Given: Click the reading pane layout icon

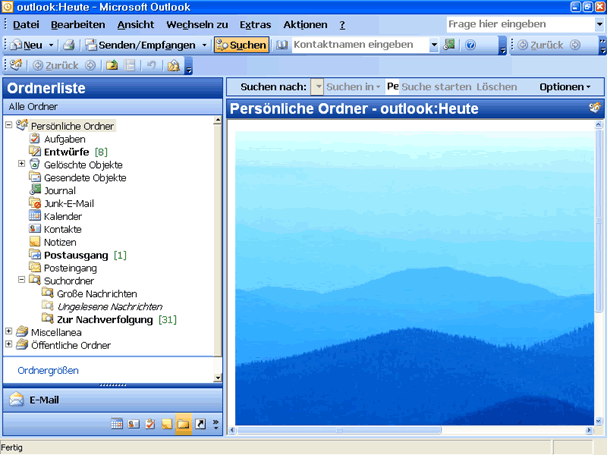Looking at the screenshot, I should 130,66.
